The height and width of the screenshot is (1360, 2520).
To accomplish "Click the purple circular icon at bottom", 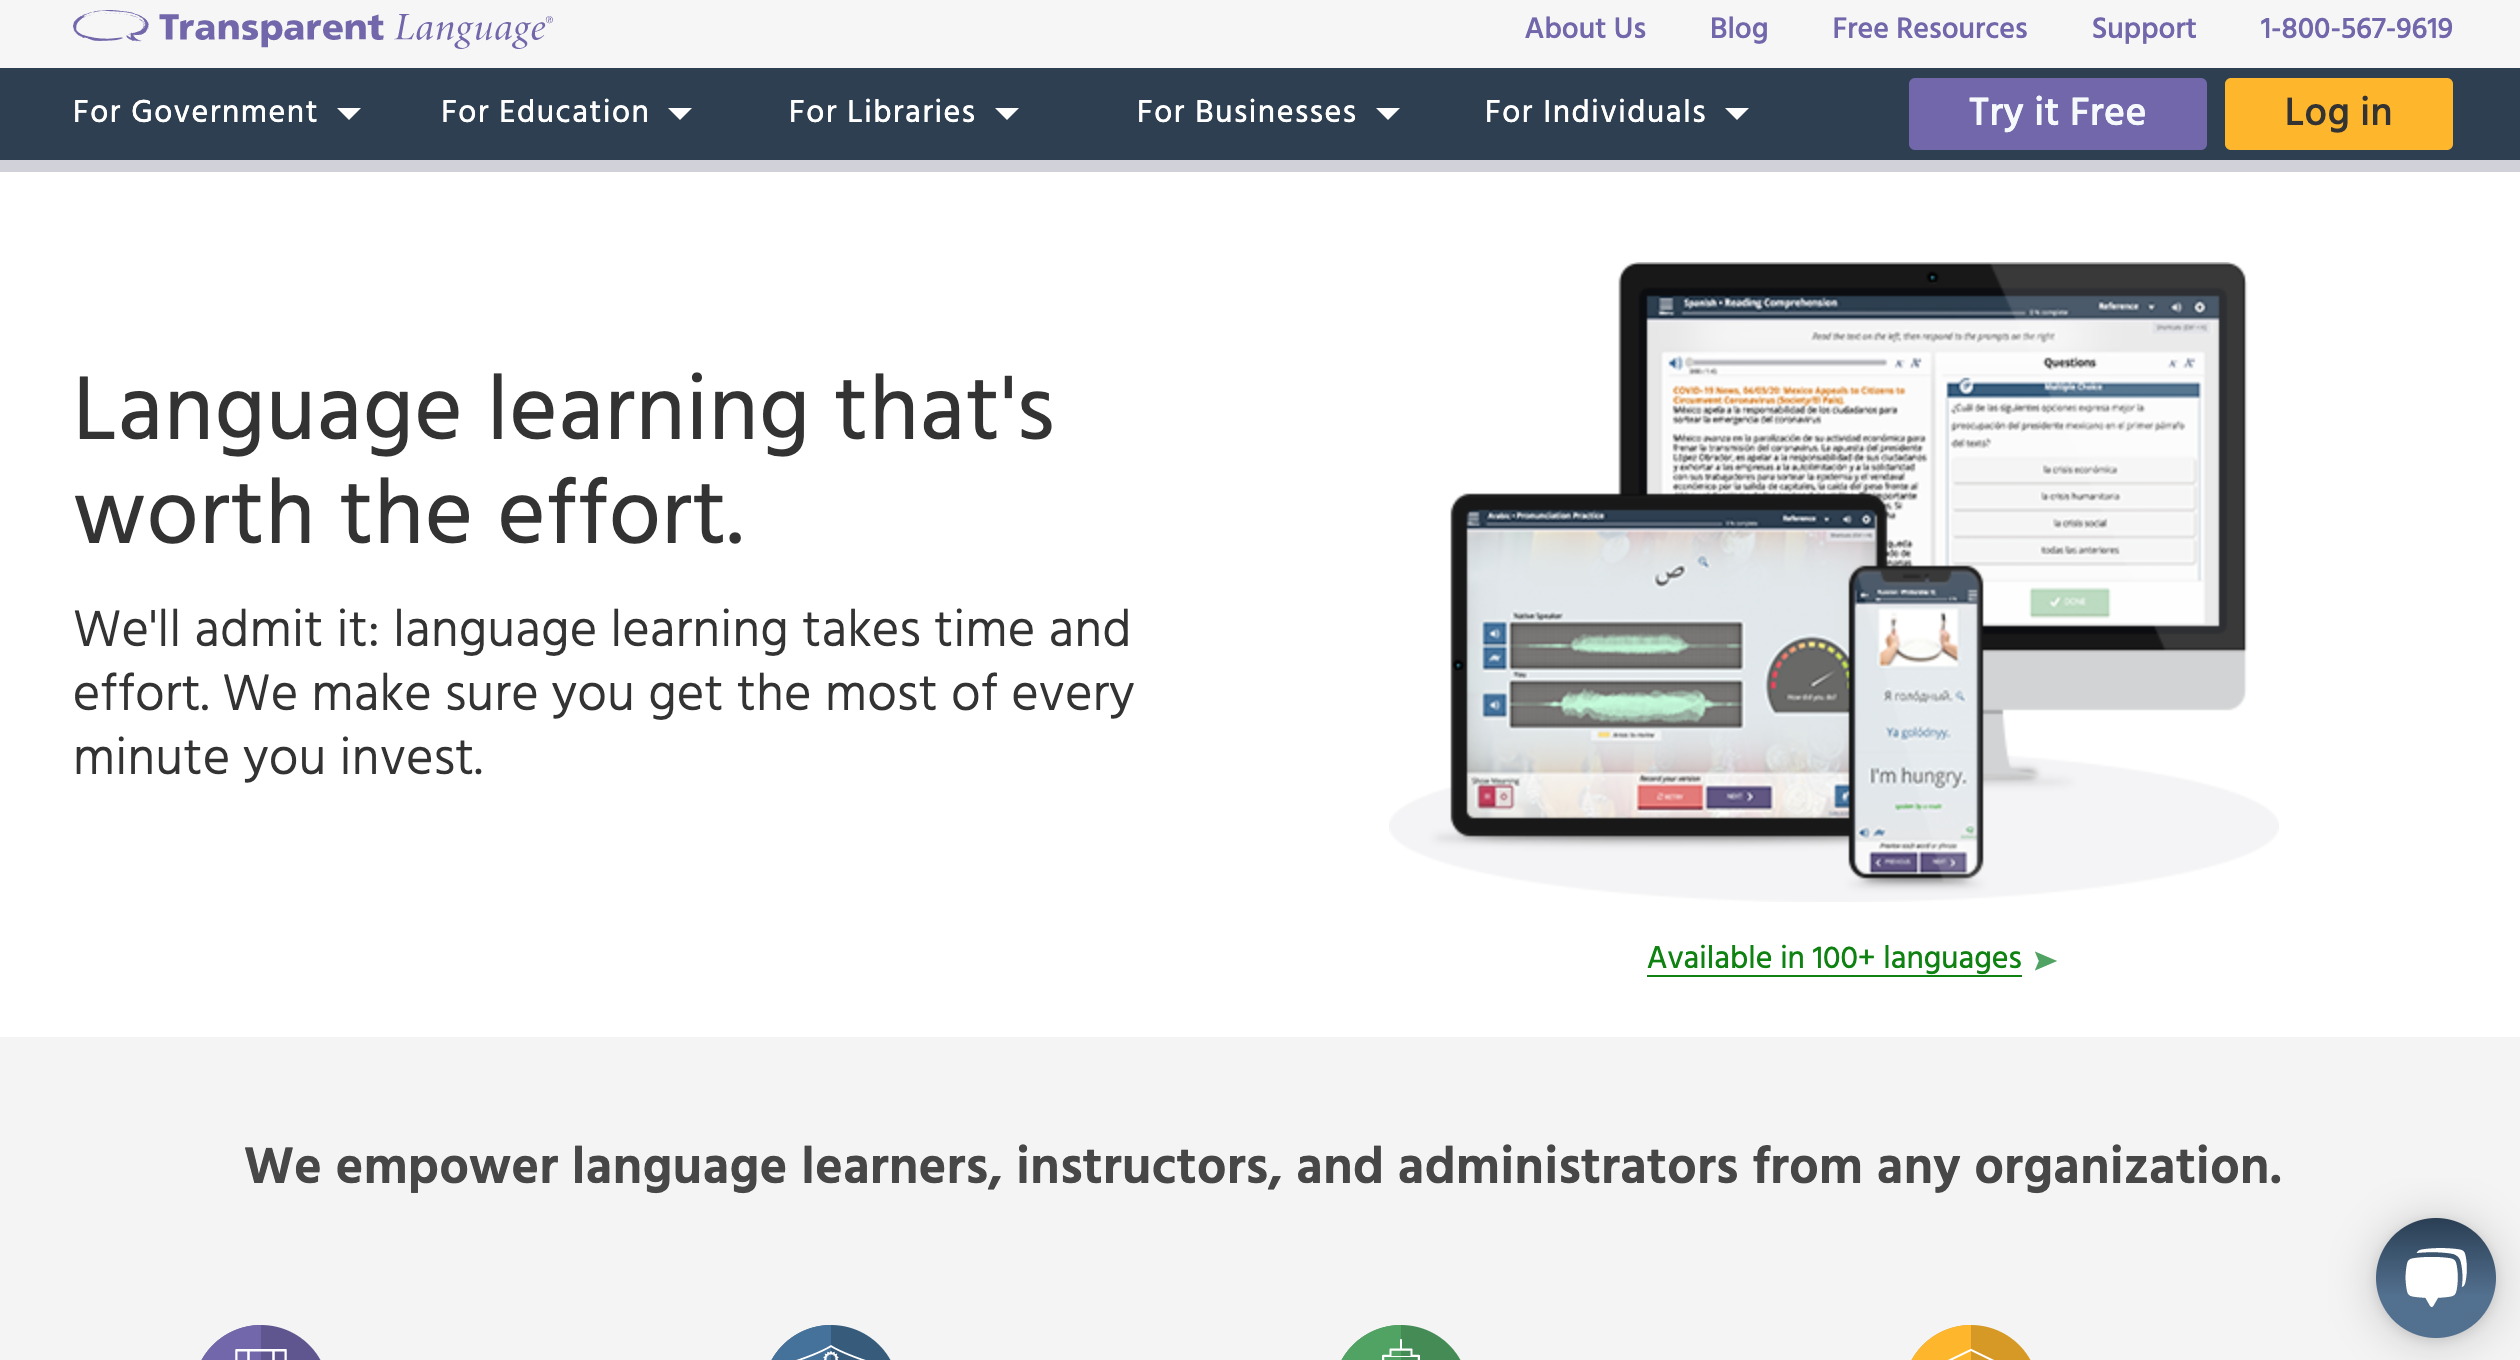I will click(261, 1345).
